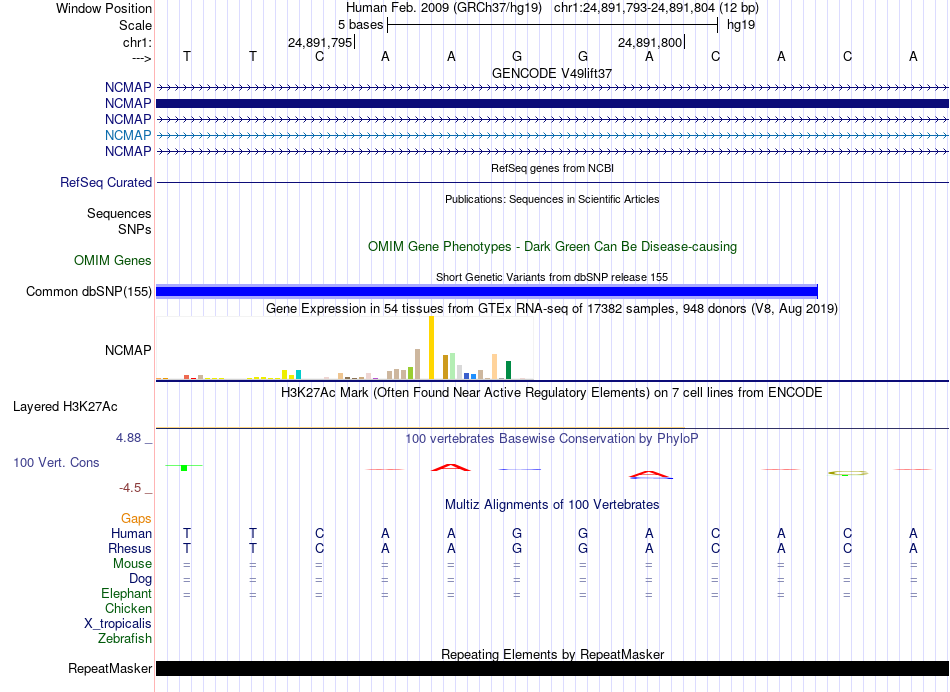Open the GENCODE V49lift37 track title
The width and height of the screenshot is (950, 692).
click(552, 73)
